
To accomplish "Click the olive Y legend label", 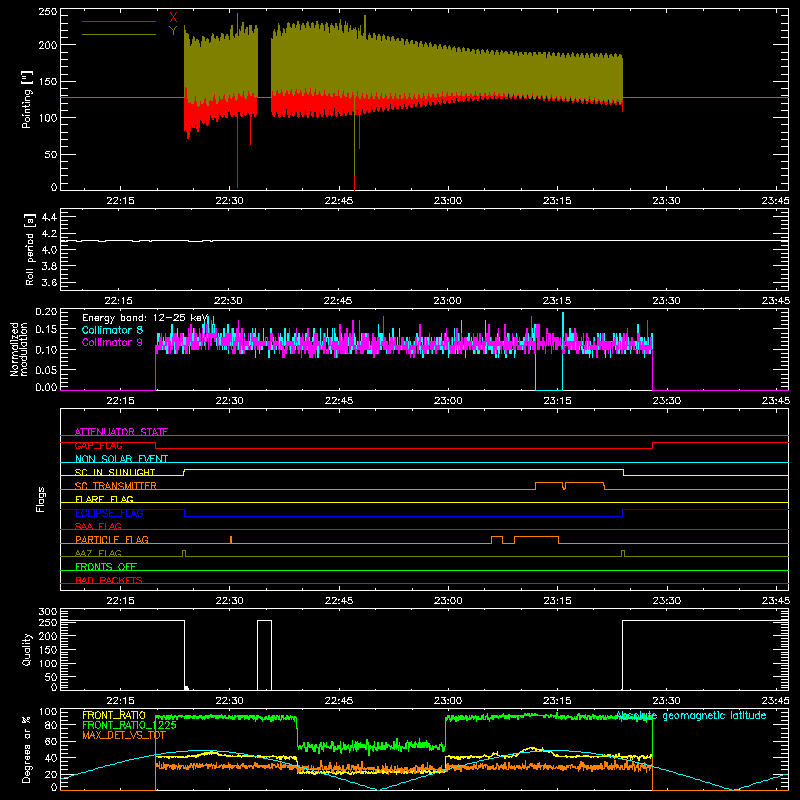I will 173,31.
